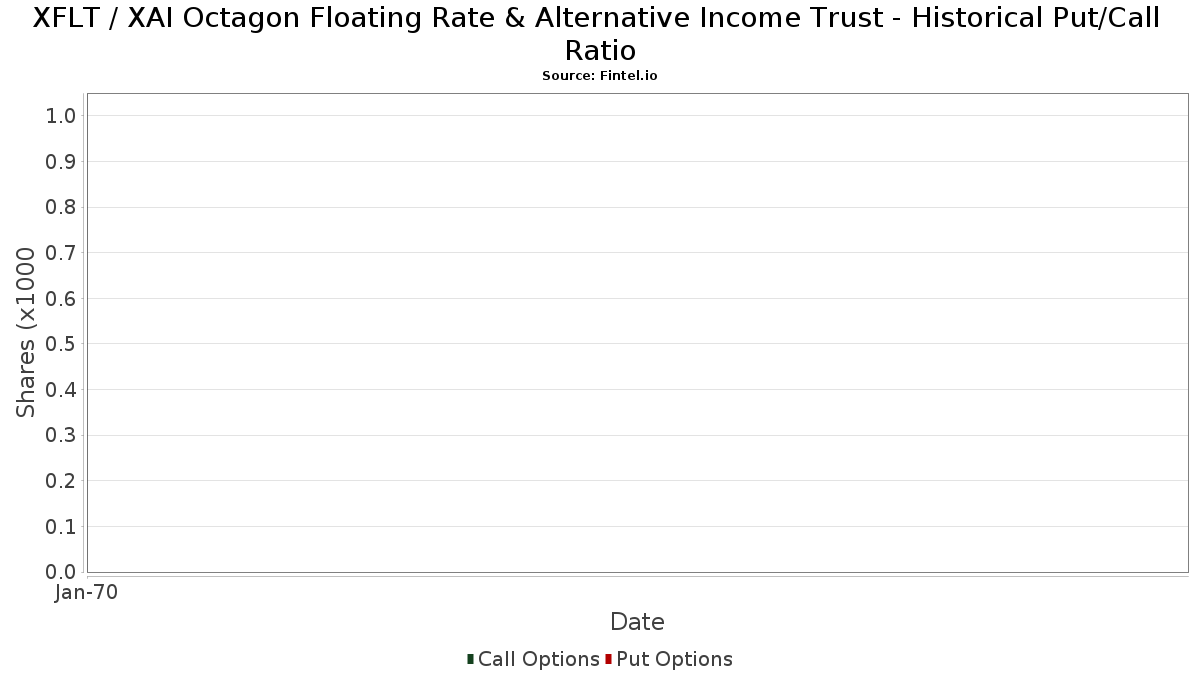1200x675 pixels.
Task: Toggle the Put Options legend label
Action: (675, 659)
